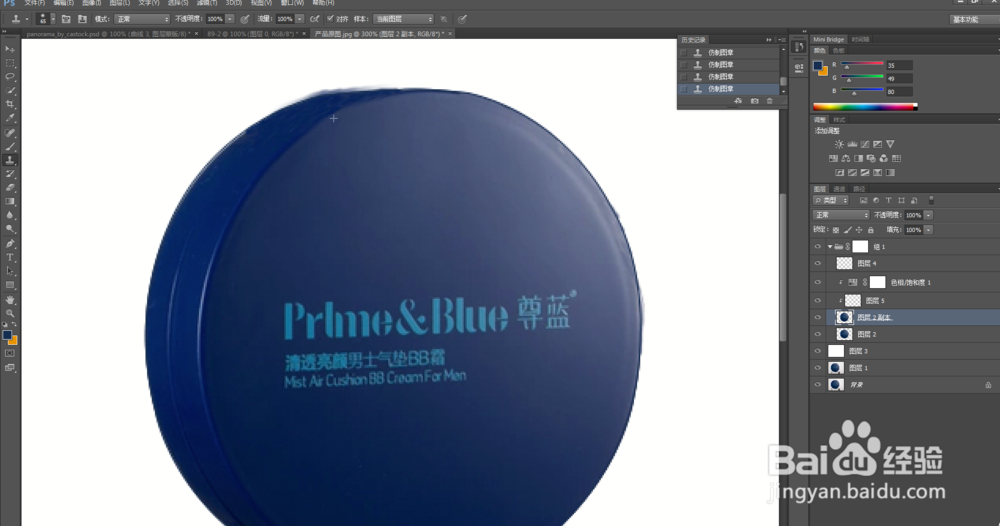Image resolution: width=1000 pixels, height=526 pixels.
Task: Select the Pen tool
Action: click(x=10, y=244)
